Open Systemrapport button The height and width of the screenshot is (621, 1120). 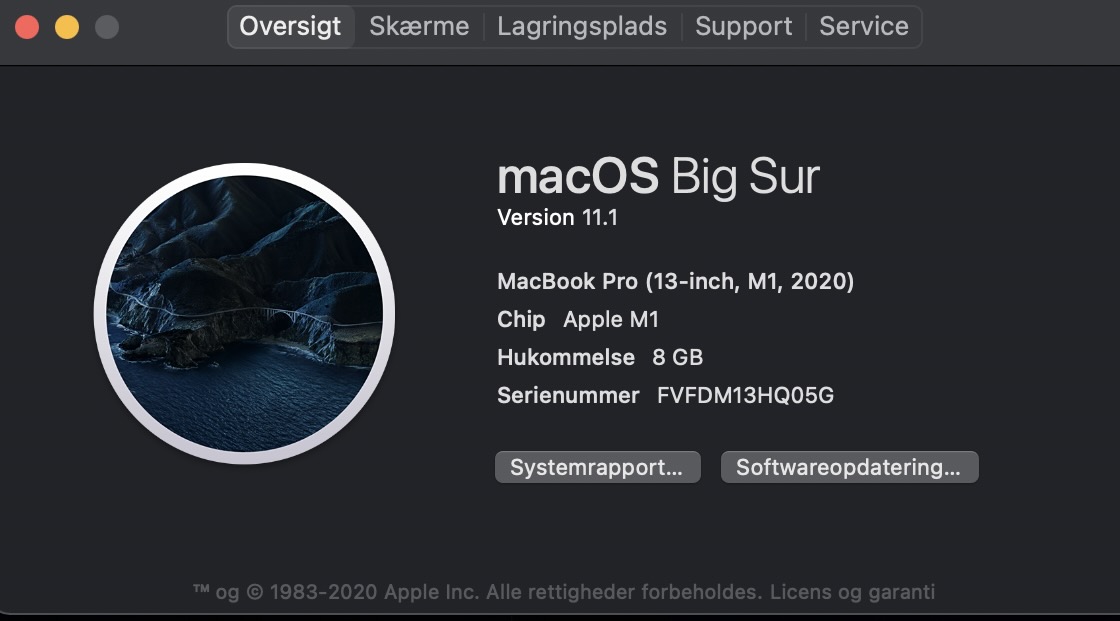coord(597,467)
